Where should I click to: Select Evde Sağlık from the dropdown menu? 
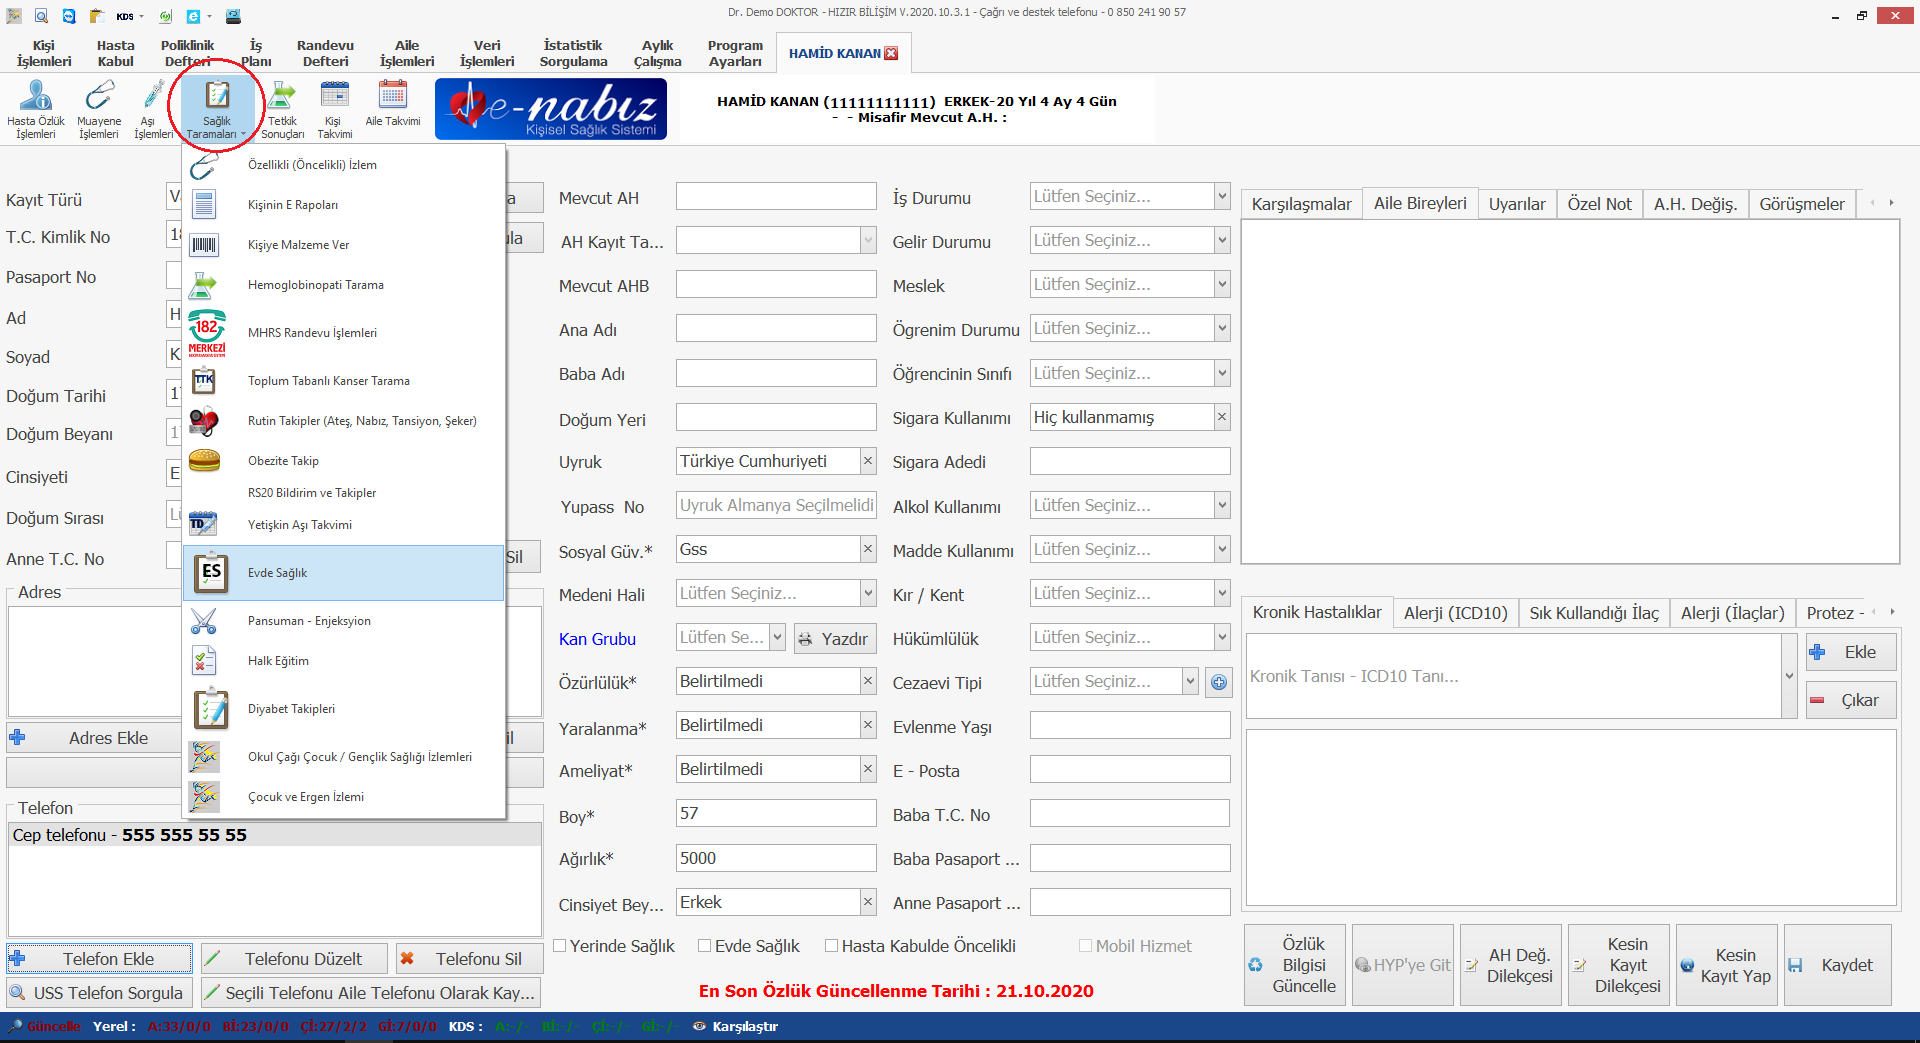[x=277, y=573]
